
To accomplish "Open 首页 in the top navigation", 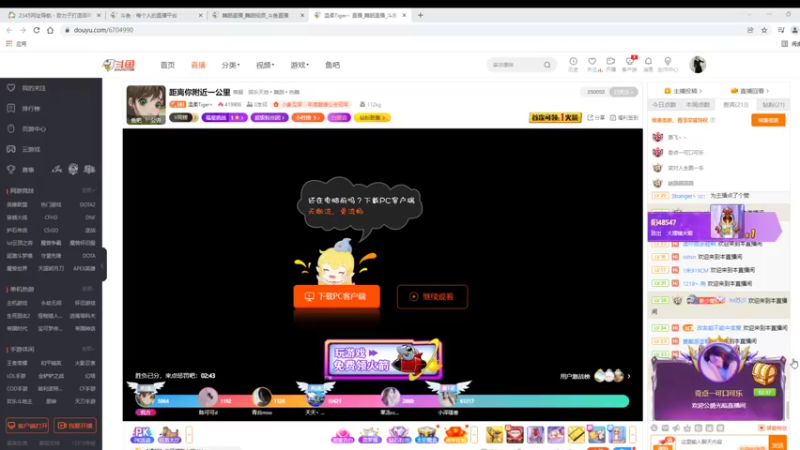I will (167, 65).
